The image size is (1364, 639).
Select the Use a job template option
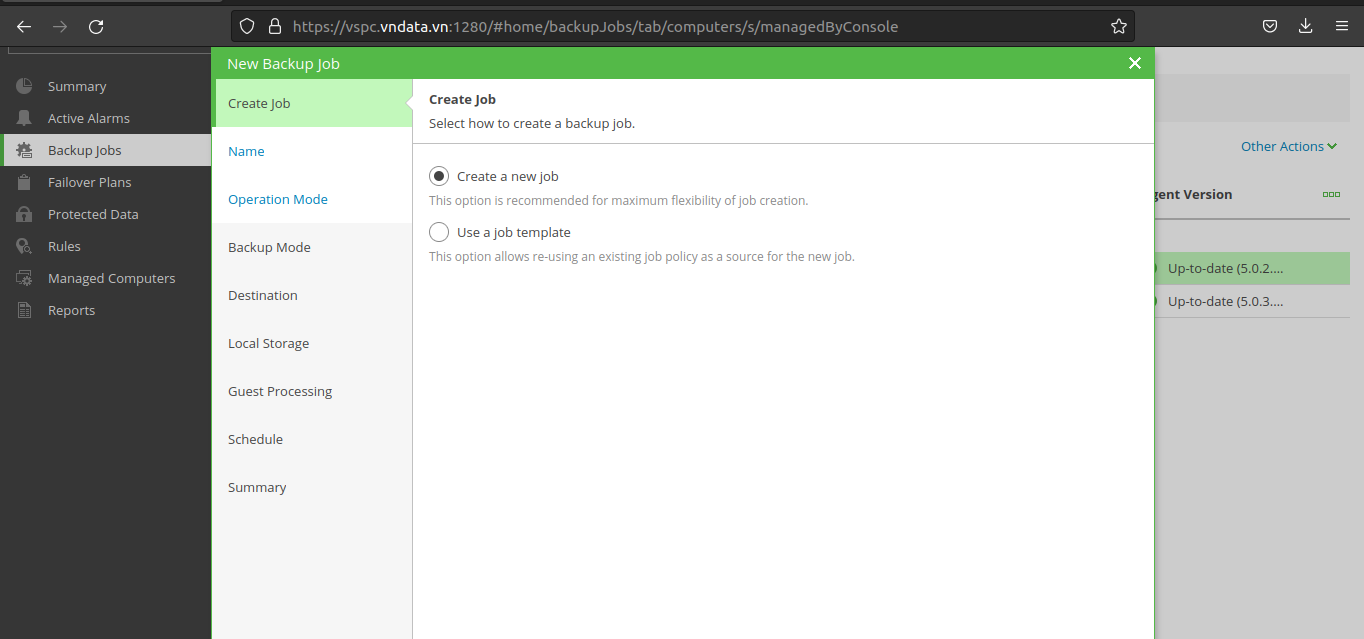coord(439,233)
